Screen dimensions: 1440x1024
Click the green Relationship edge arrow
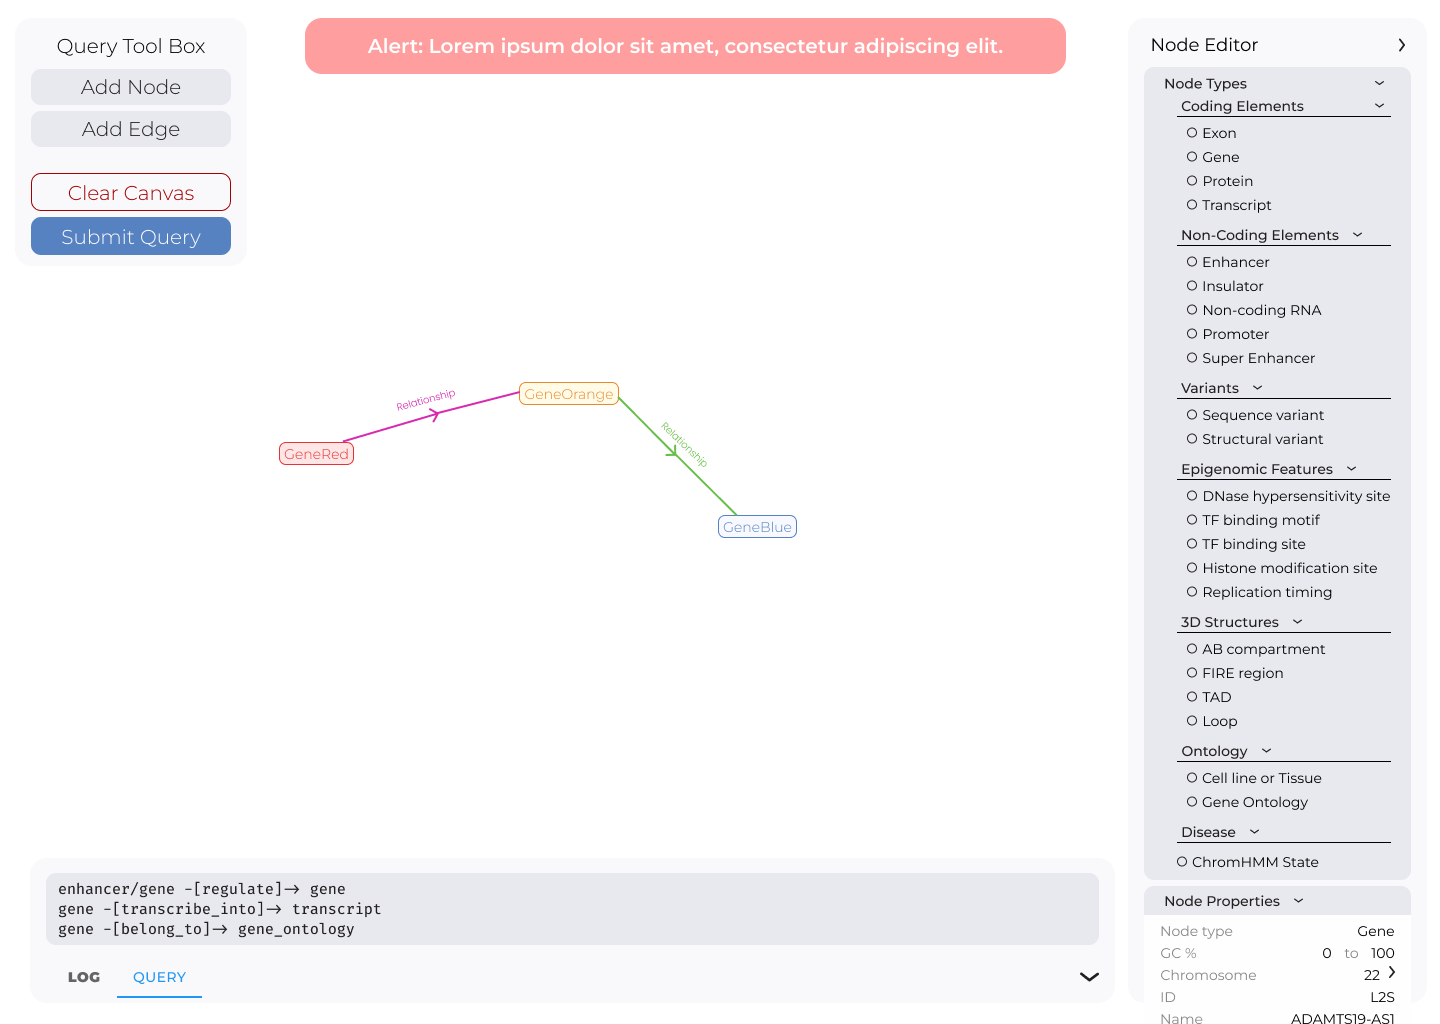pos(673,451)
